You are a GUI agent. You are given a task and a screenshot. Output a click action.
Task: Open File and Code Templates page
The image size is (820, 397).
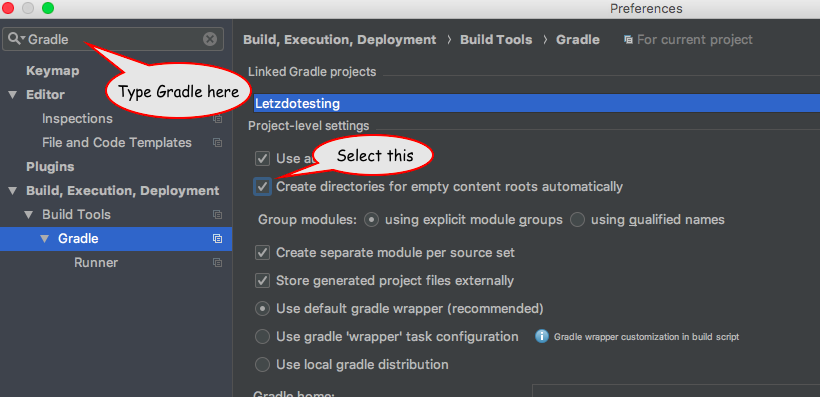click(117, 143)
